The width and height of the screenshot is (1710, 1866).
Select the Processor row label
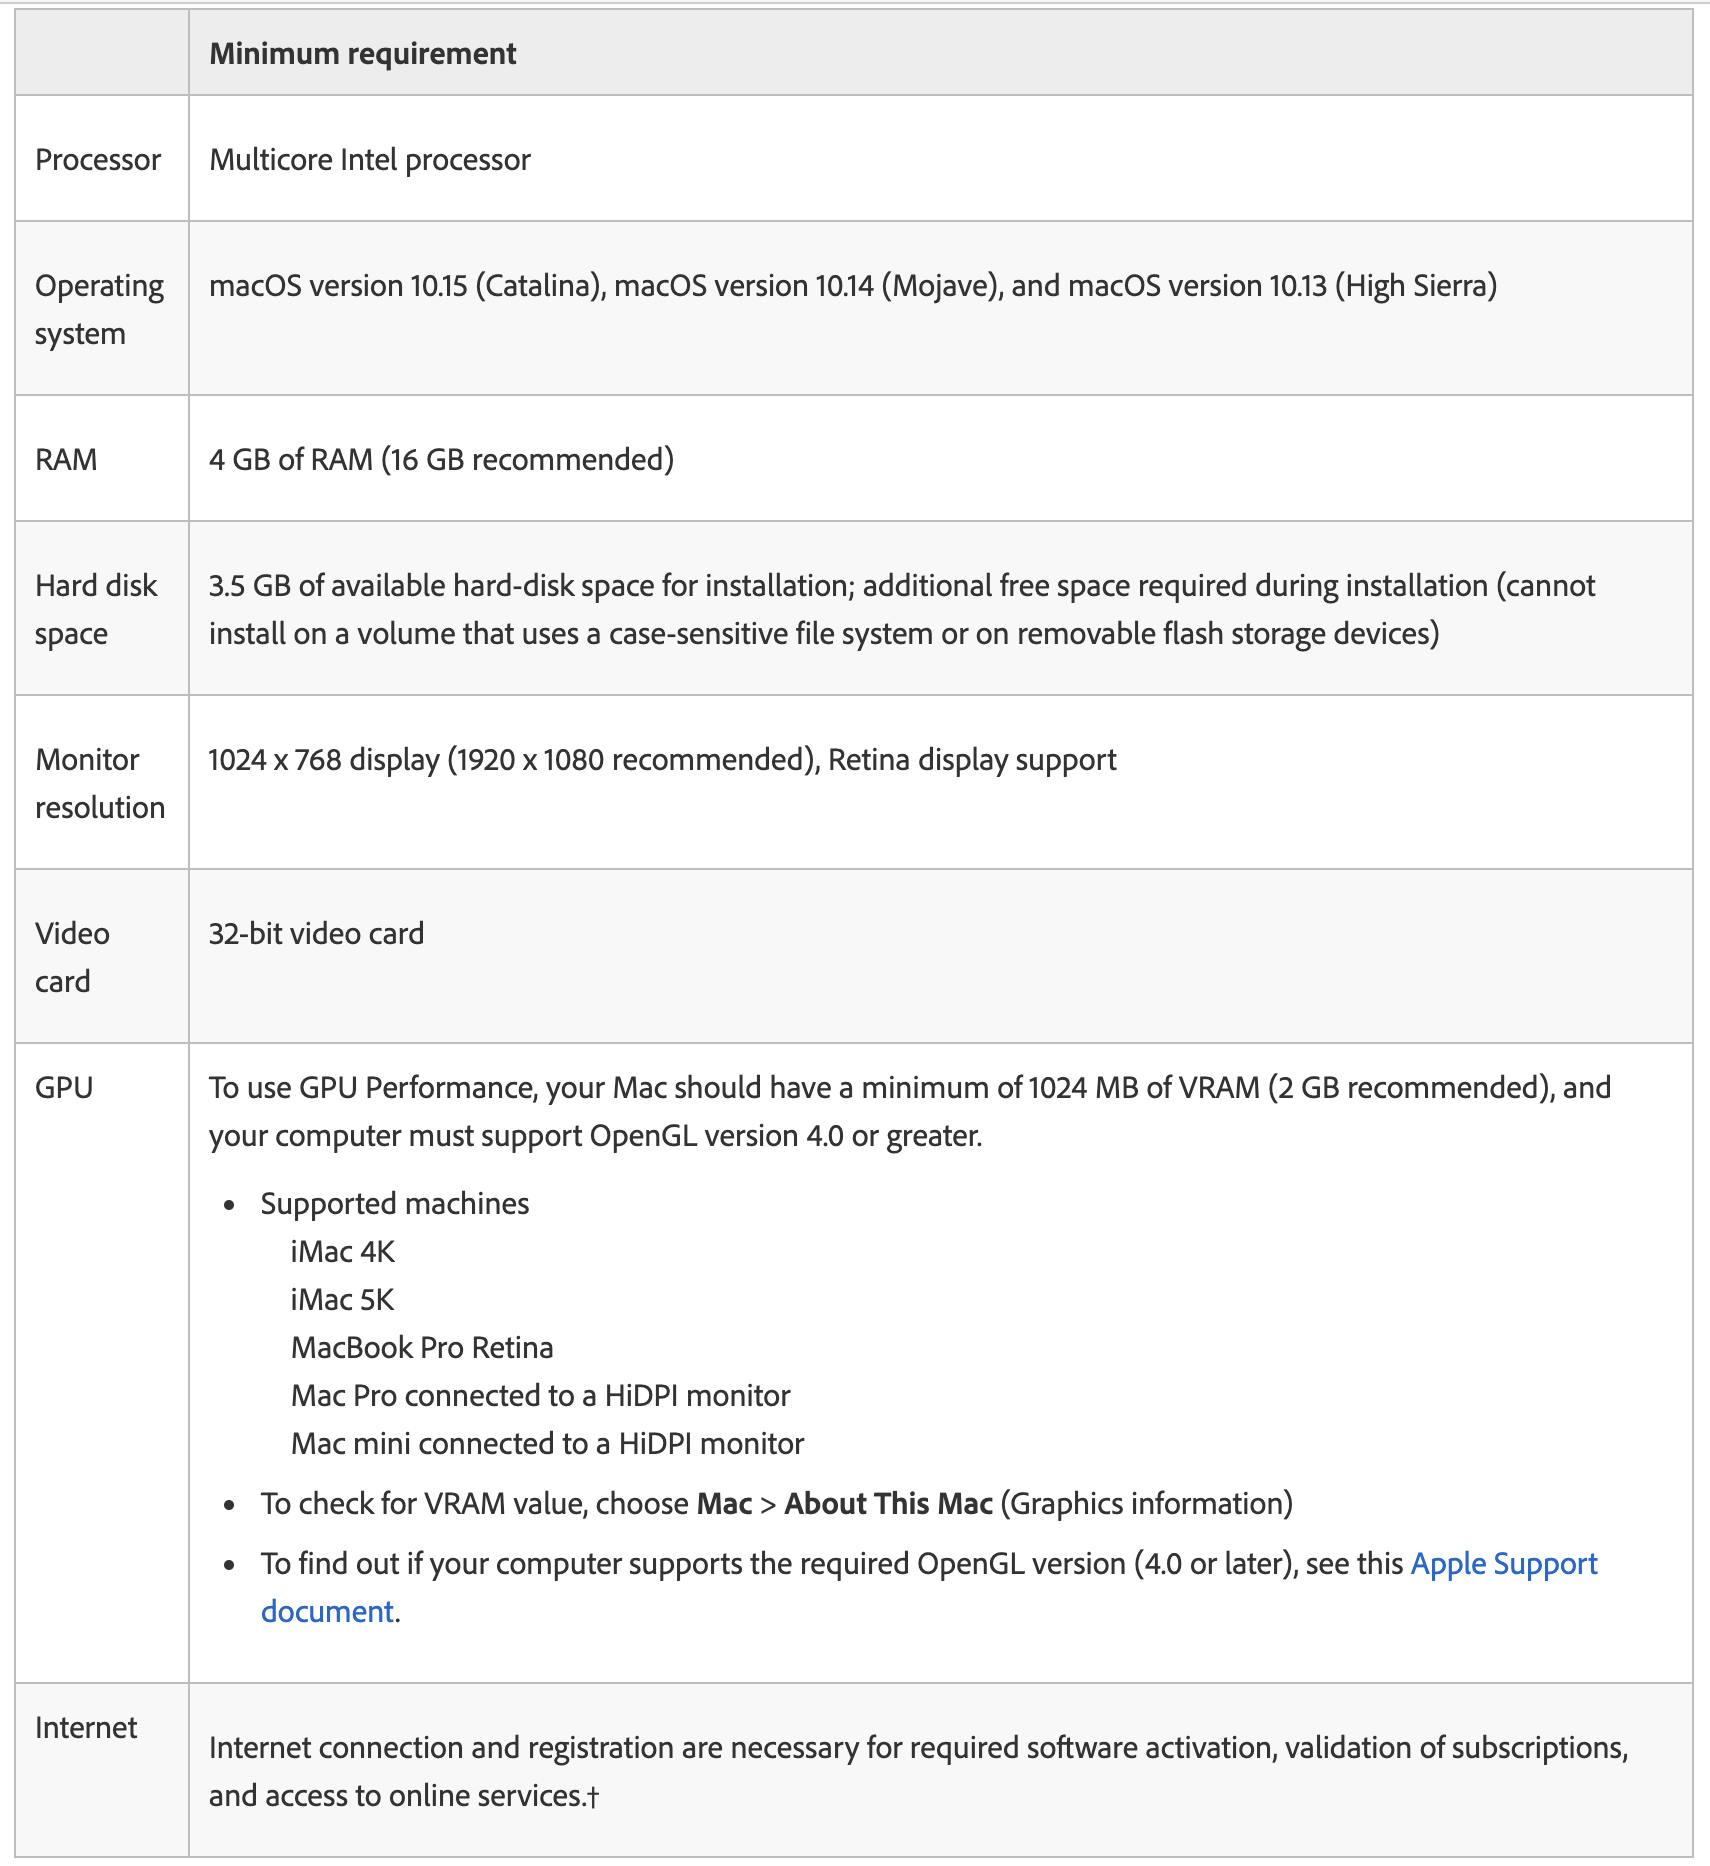pyautogui.click(x=98, y=160)
